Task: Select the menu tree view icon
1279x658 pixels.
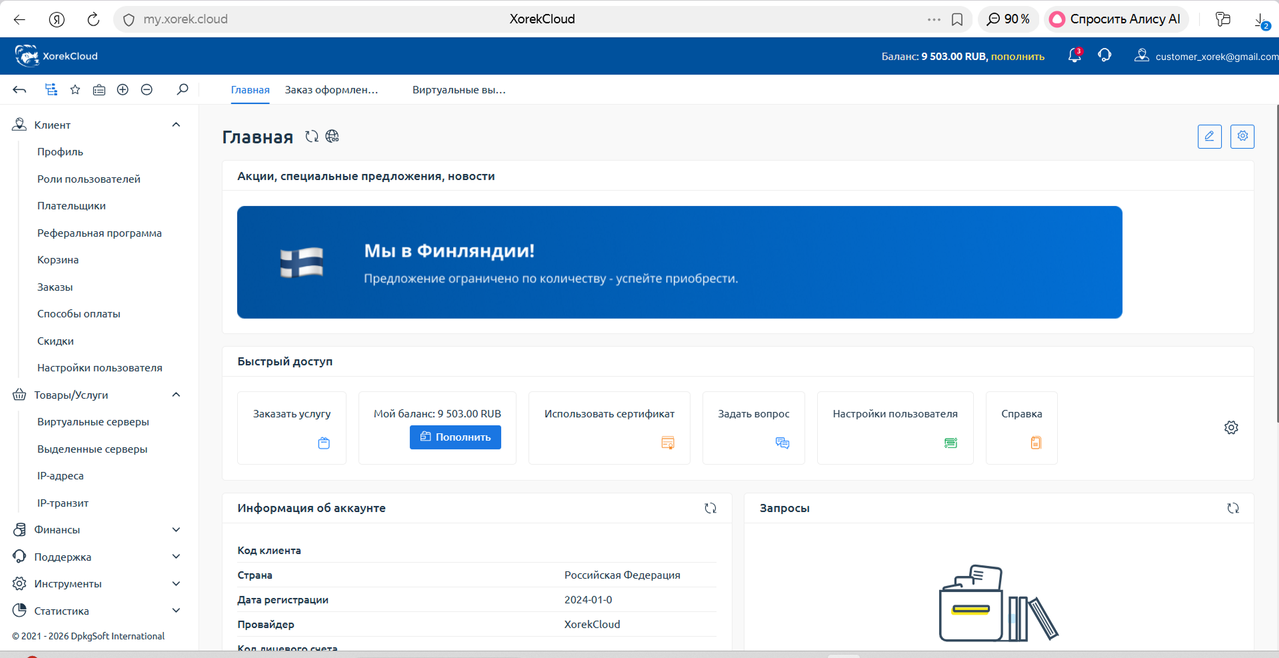Action: tap(51, 90)
